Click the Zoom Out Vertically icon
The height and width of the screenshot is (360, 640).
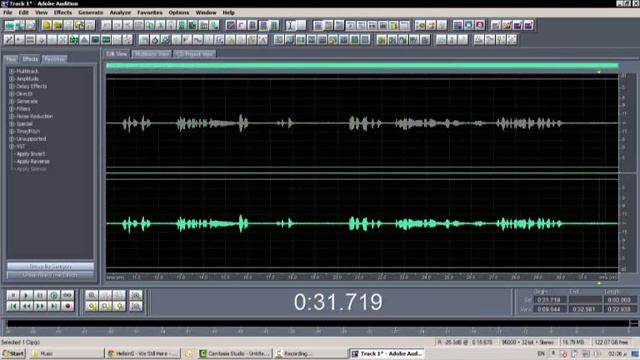point(136,306)
